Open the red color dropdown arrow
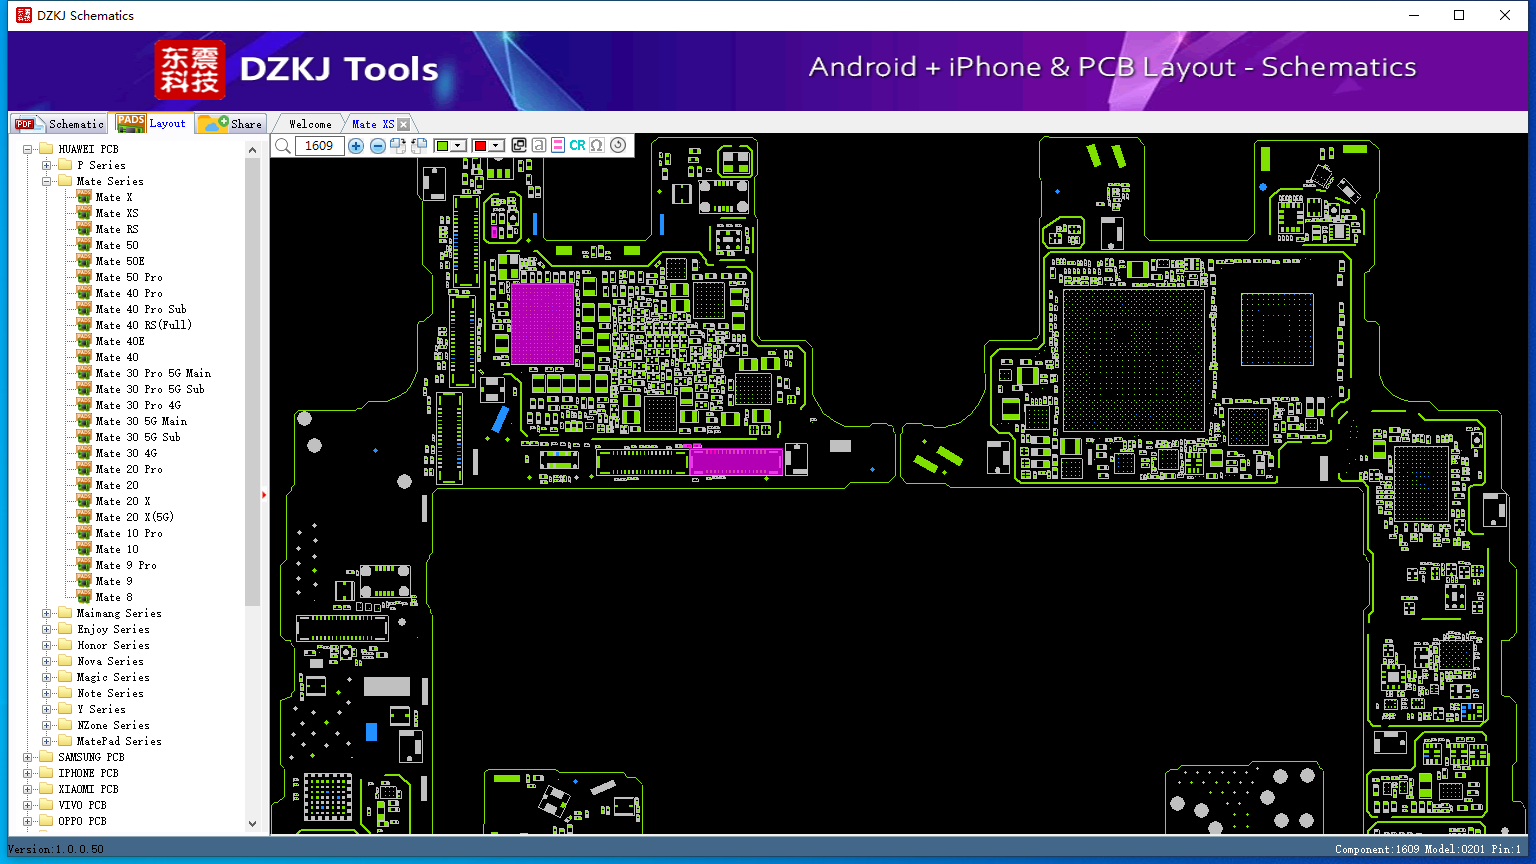Image resolution: width=1536 pixels, height=864 pixels. [x=495, y=146]
